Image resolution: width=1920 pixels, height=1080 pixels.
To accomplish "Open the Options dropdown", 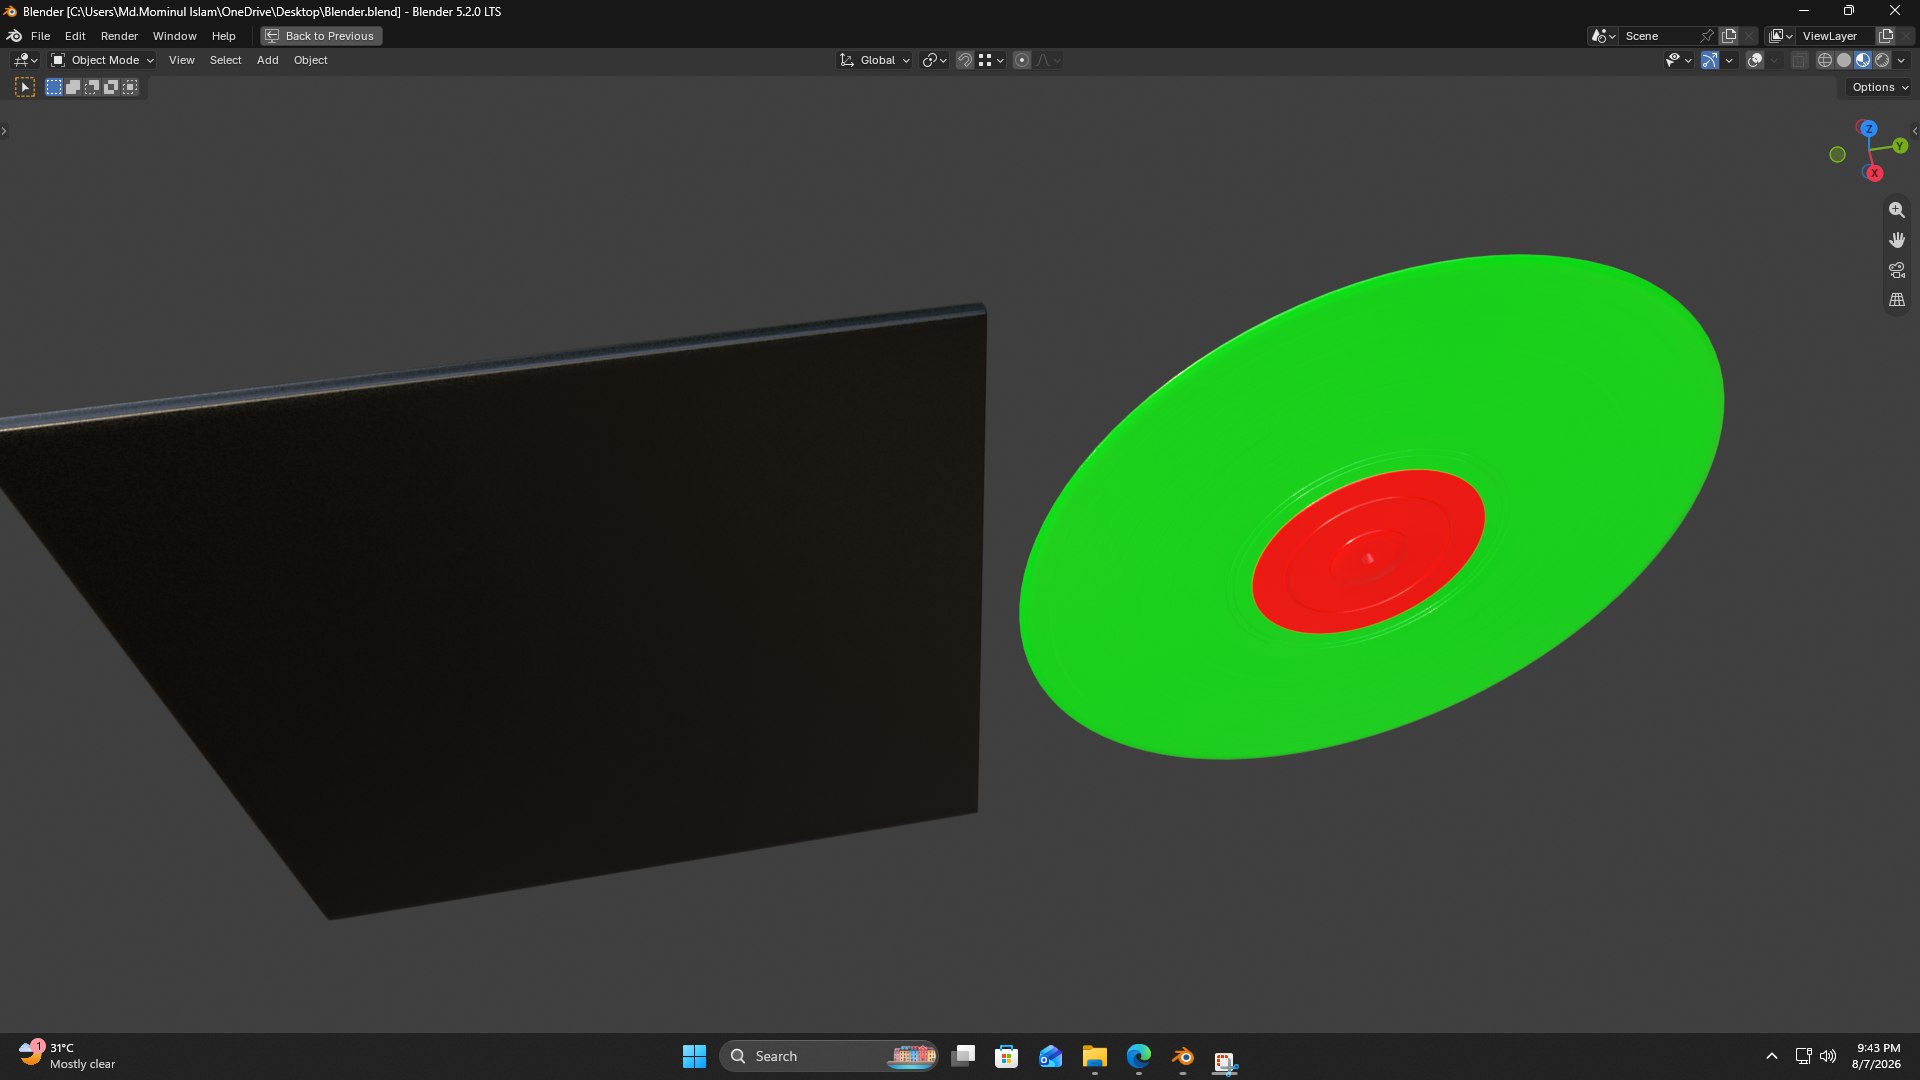I will coord(1880,88).
